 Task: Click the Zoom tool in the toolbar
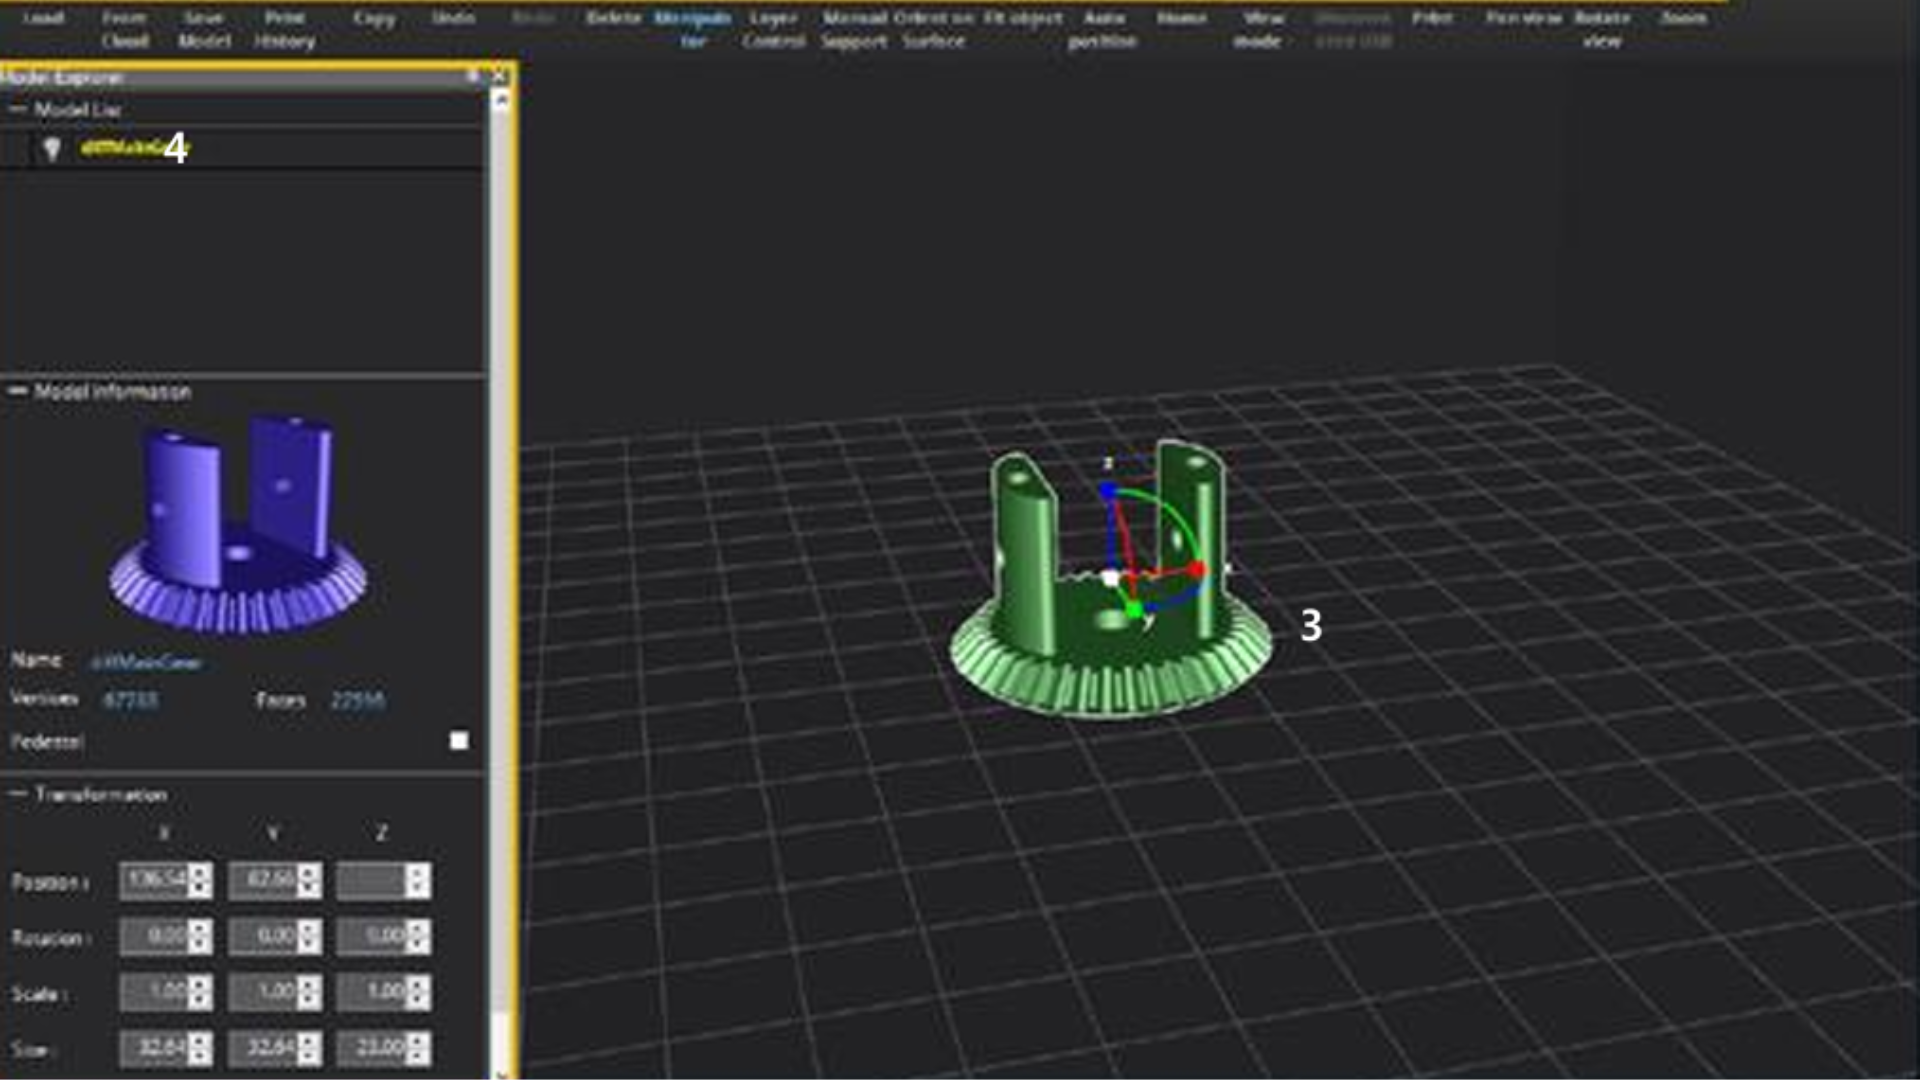tap(1683, 18)
